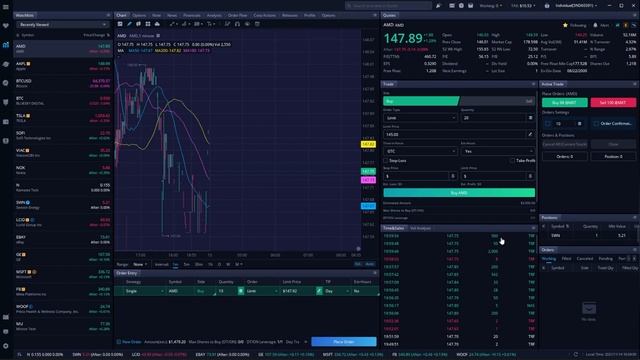Click the heart watchlist icon in left sidebar
The width and height of the screenshot is (640, 360).
coord(5,26)
